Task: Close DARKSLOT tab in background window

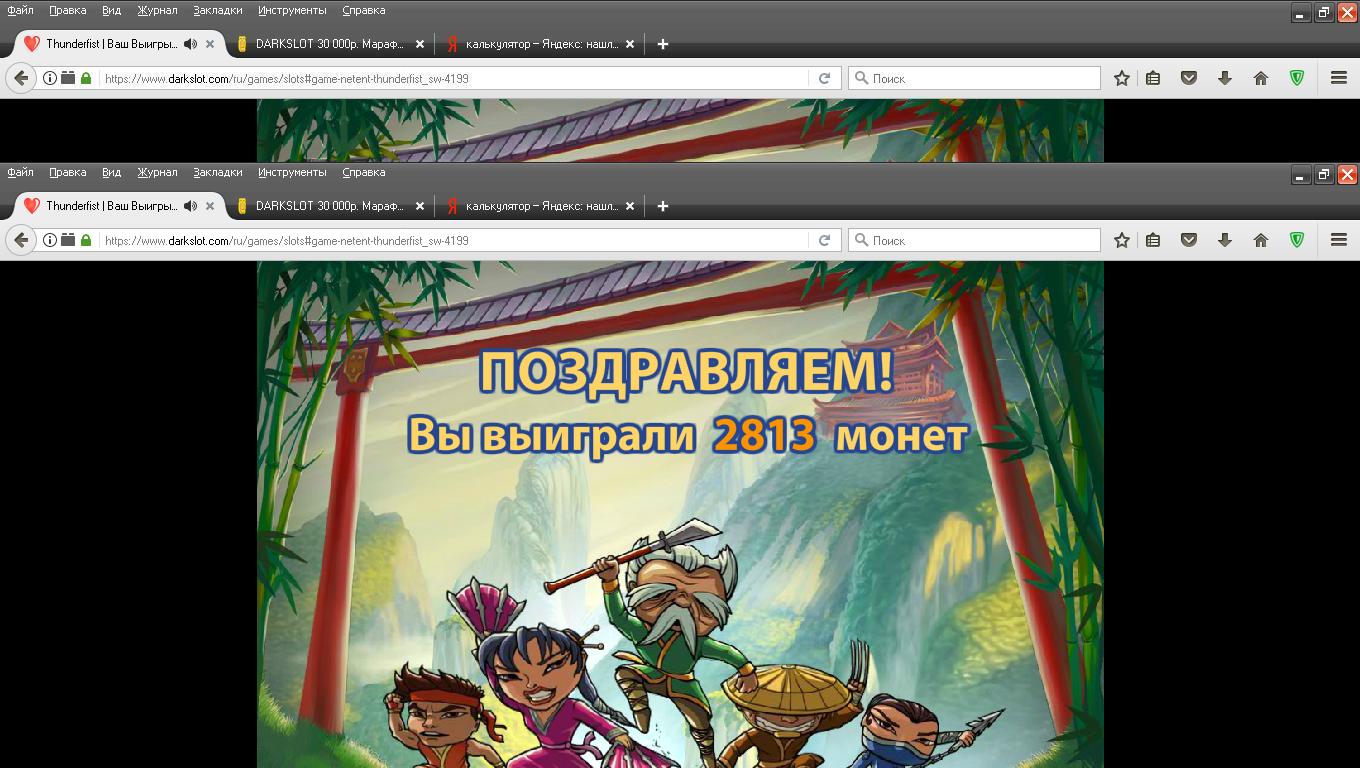Action: [x=420, y=44]
